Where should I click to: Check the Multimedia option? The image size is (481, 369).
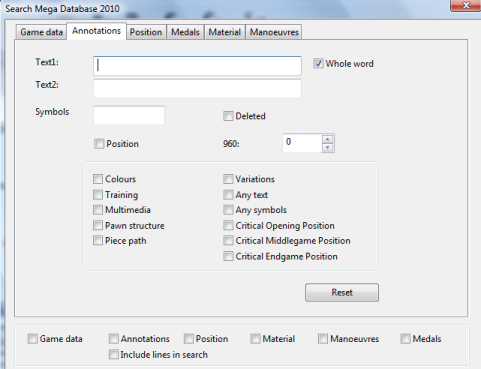[98, 210]
